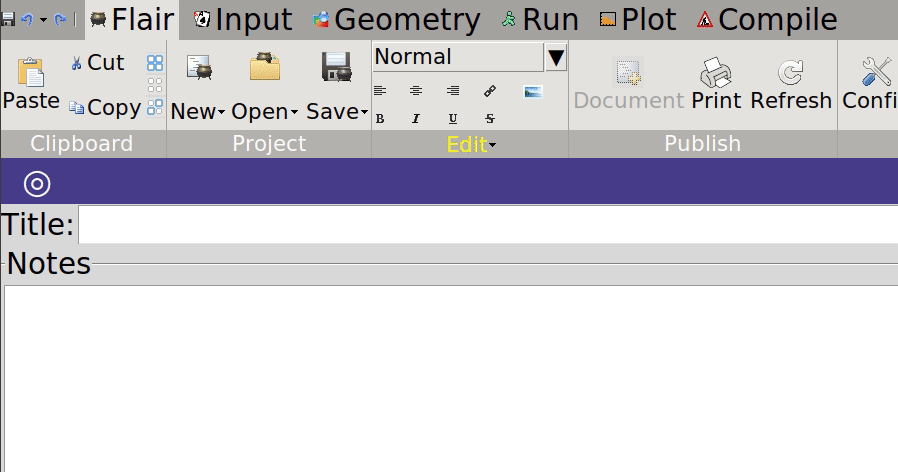The image size is (898, 472).
Task: Center align the notes text
Action: (416, 91)
